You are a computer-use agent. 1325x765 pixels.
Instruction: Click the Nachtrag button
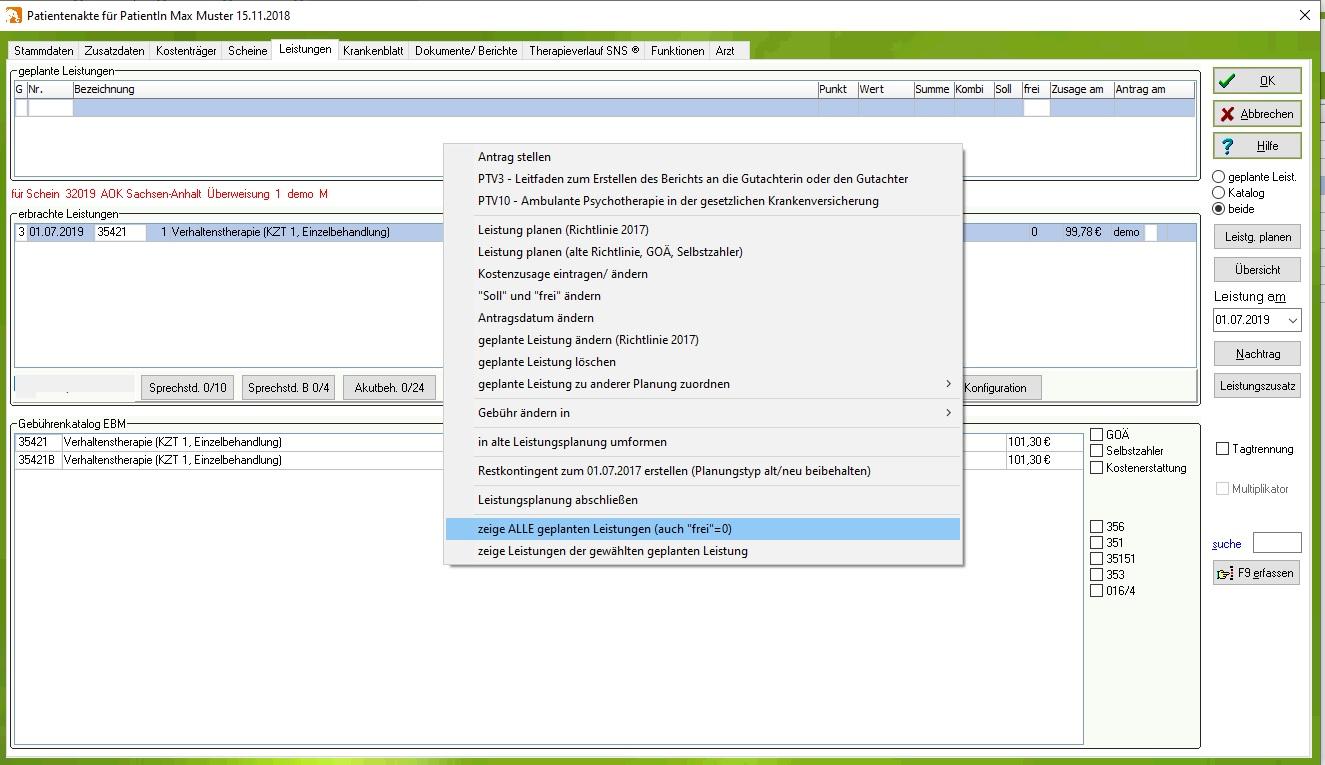click(x=1257, y=354)
